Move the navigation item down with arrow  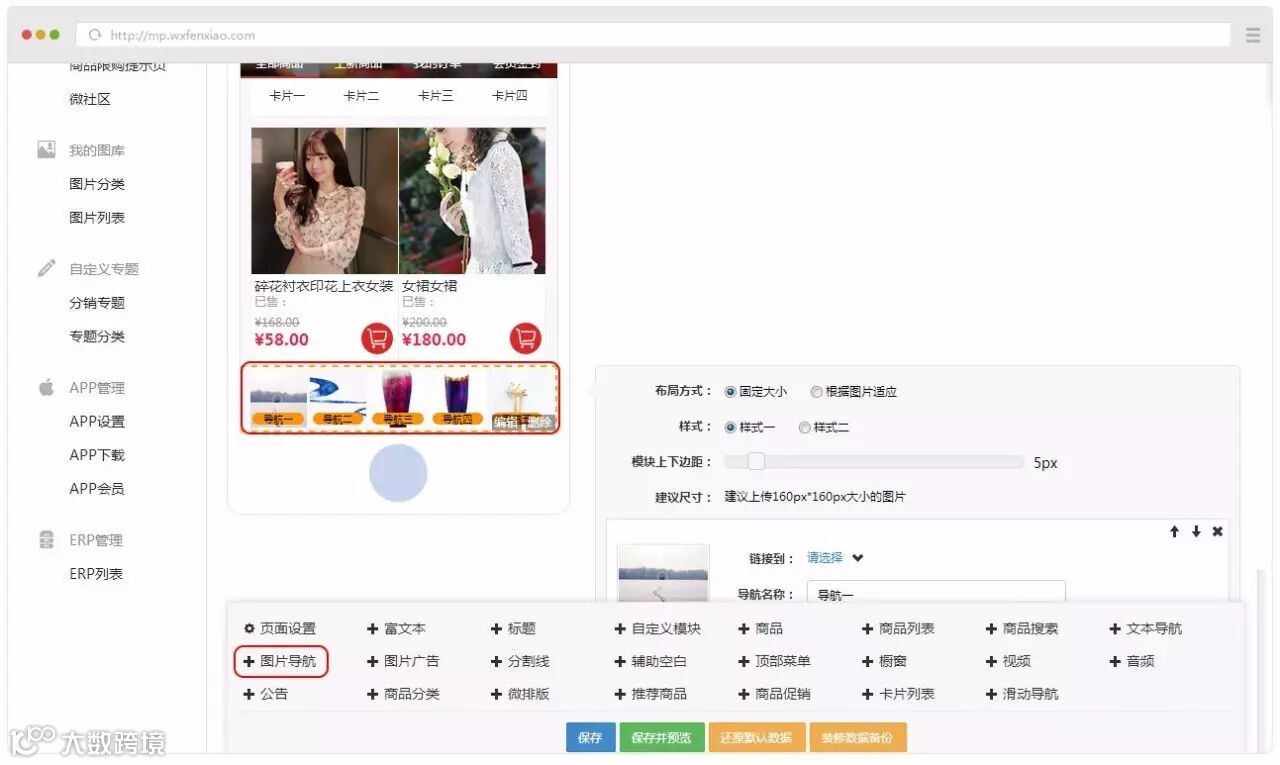[1196, 531]
